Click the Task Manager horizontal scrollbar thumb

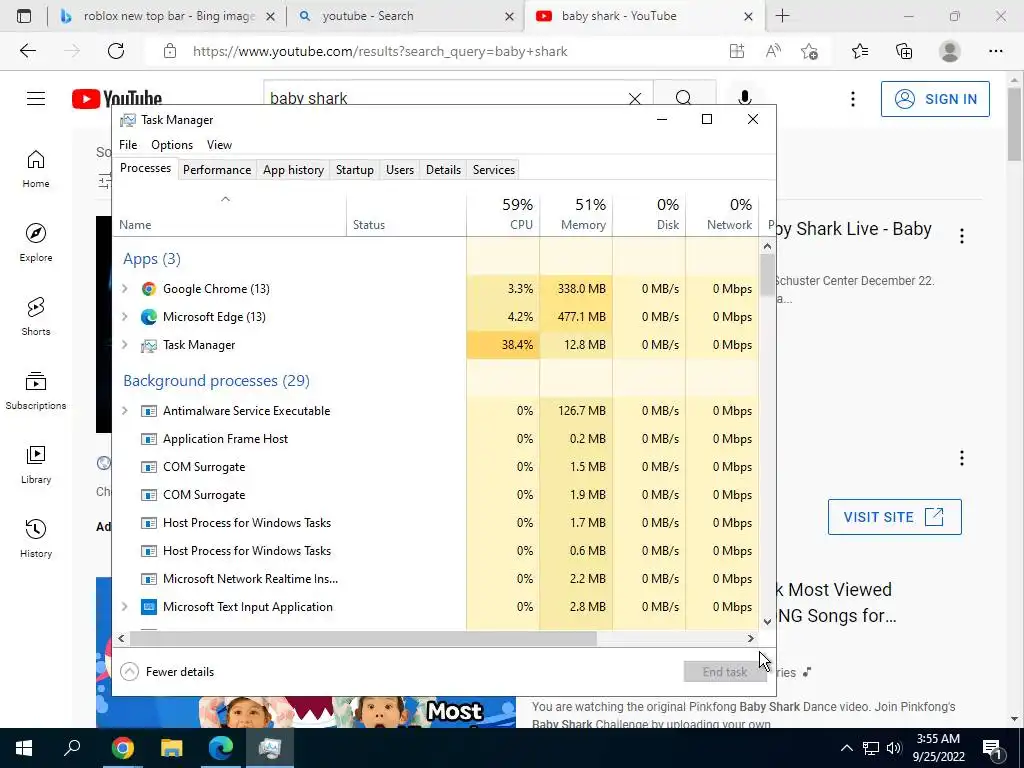point(363,638)
